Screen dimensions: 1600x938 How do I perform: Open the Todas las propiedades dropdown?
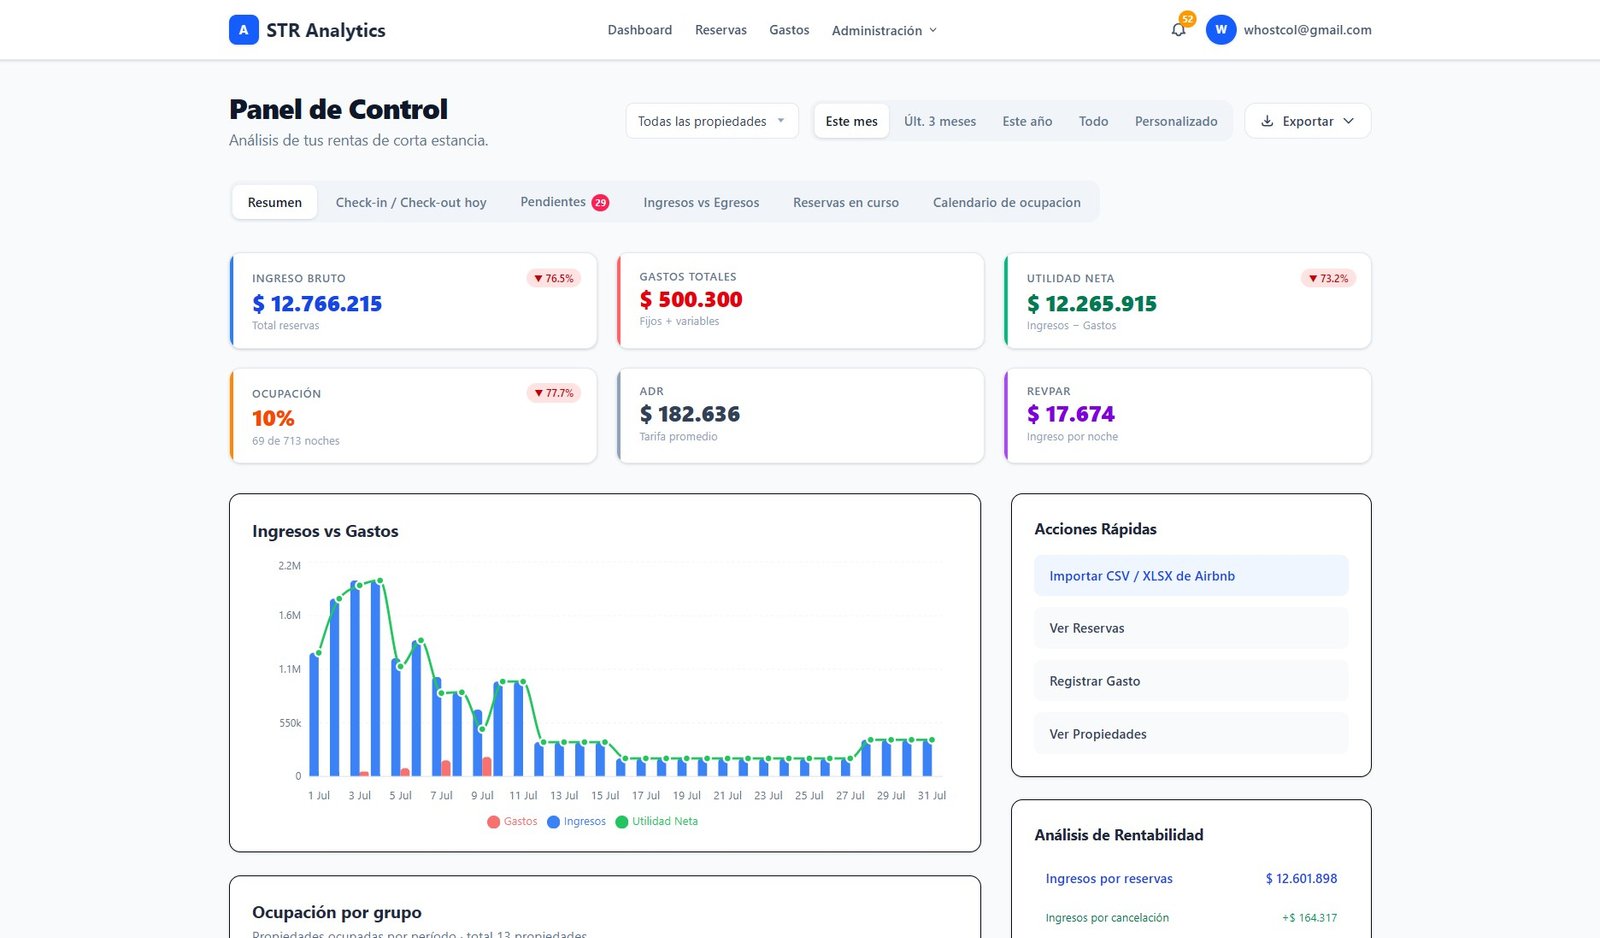click(712, 121)
